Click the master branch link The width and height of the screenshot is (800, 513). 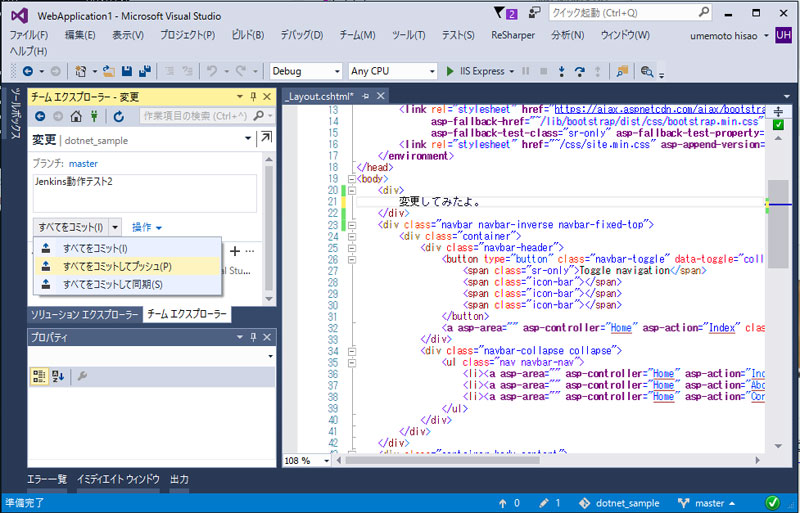83,164
